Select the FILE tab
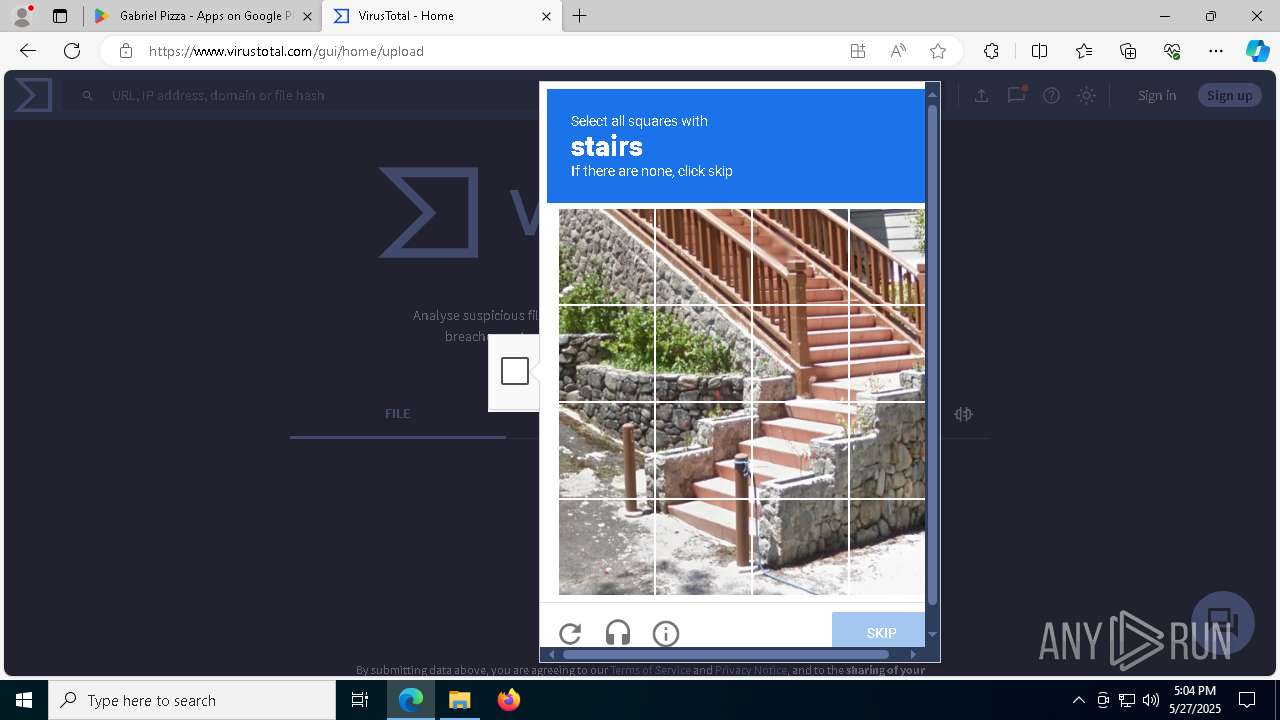This screenshot has height=720, width=1280. coord(397,413)
